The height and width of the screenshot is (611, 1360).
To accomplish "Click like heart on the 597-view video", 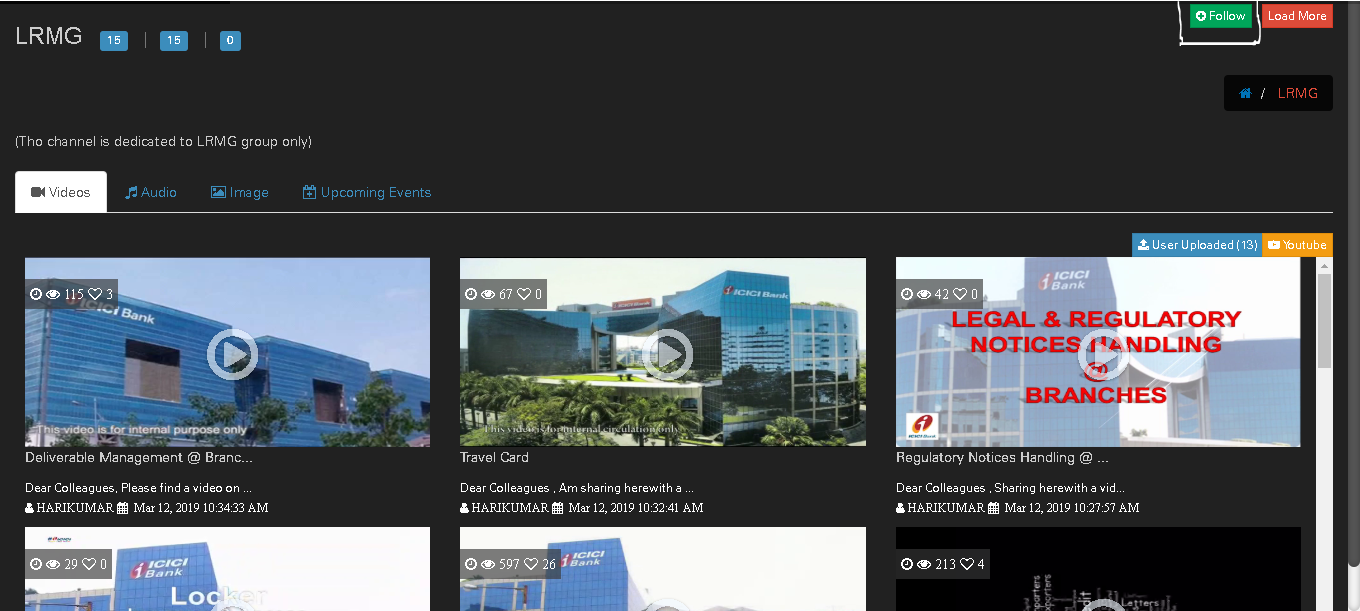I will click(x=530, y=564).
